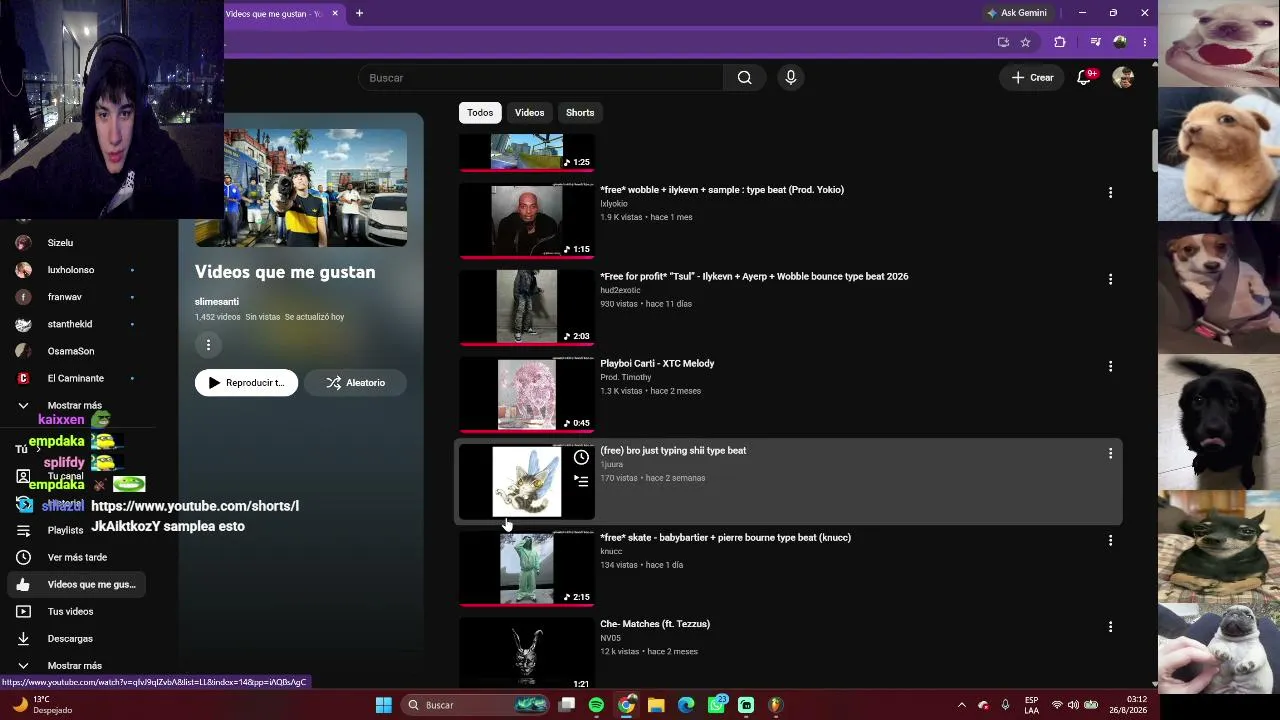Open 'Ver más tarde' in sidebar
The image size is (1280, 720).
coord(76,557)
